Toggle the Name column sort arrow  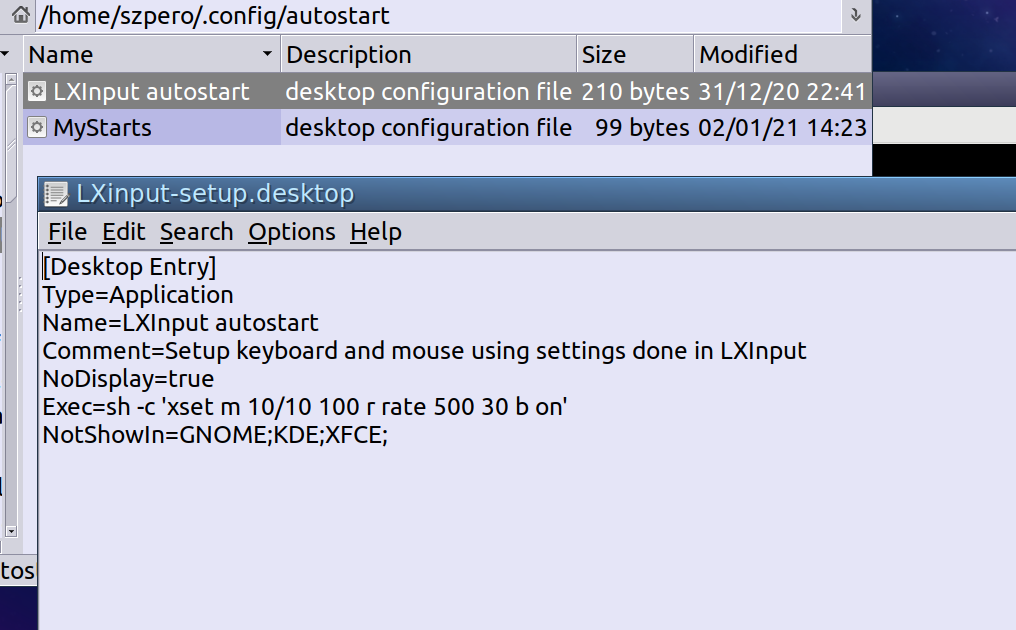click(267, 54)
